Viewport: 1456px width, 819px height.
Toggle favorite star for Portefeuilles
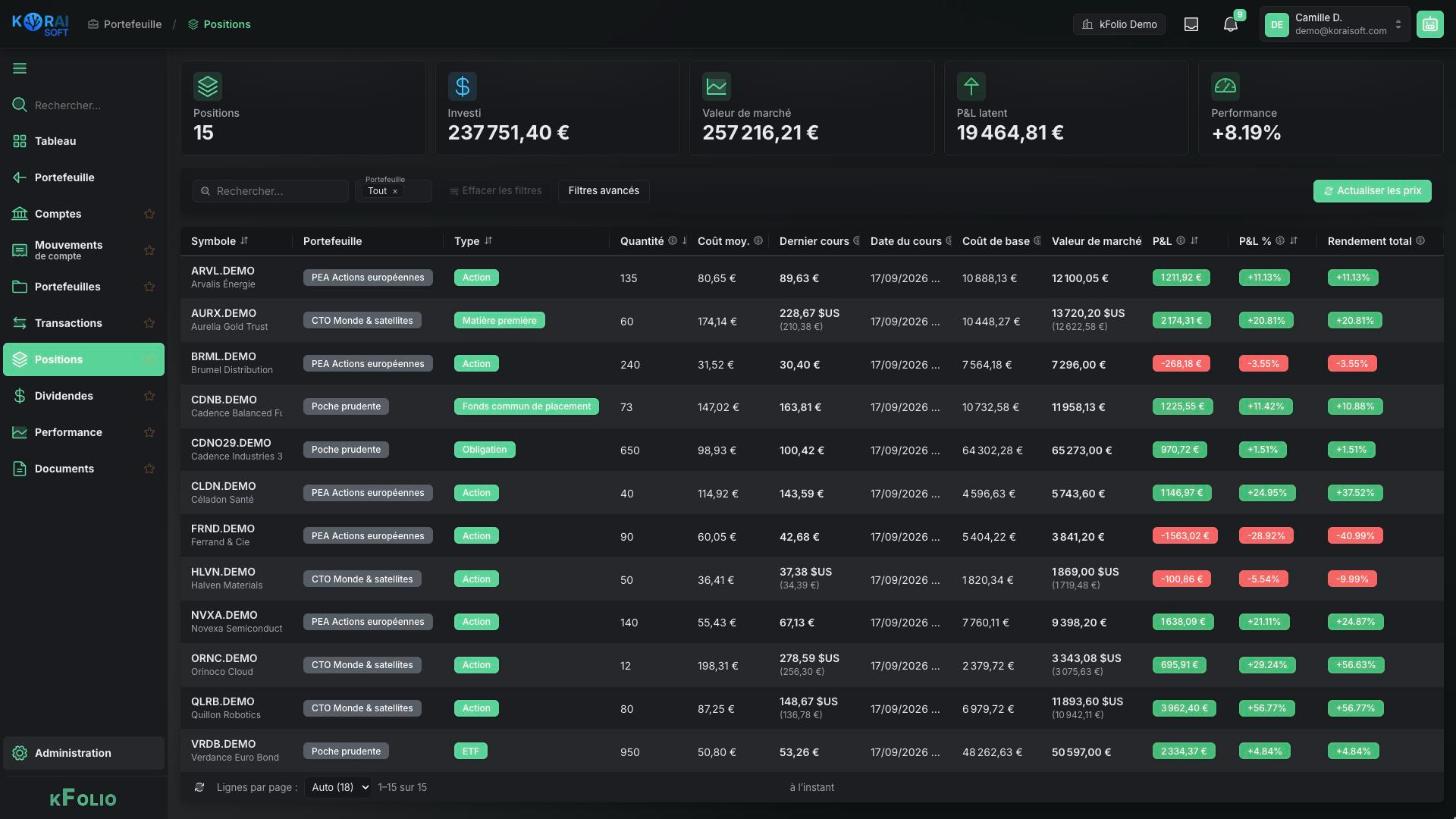149,287
